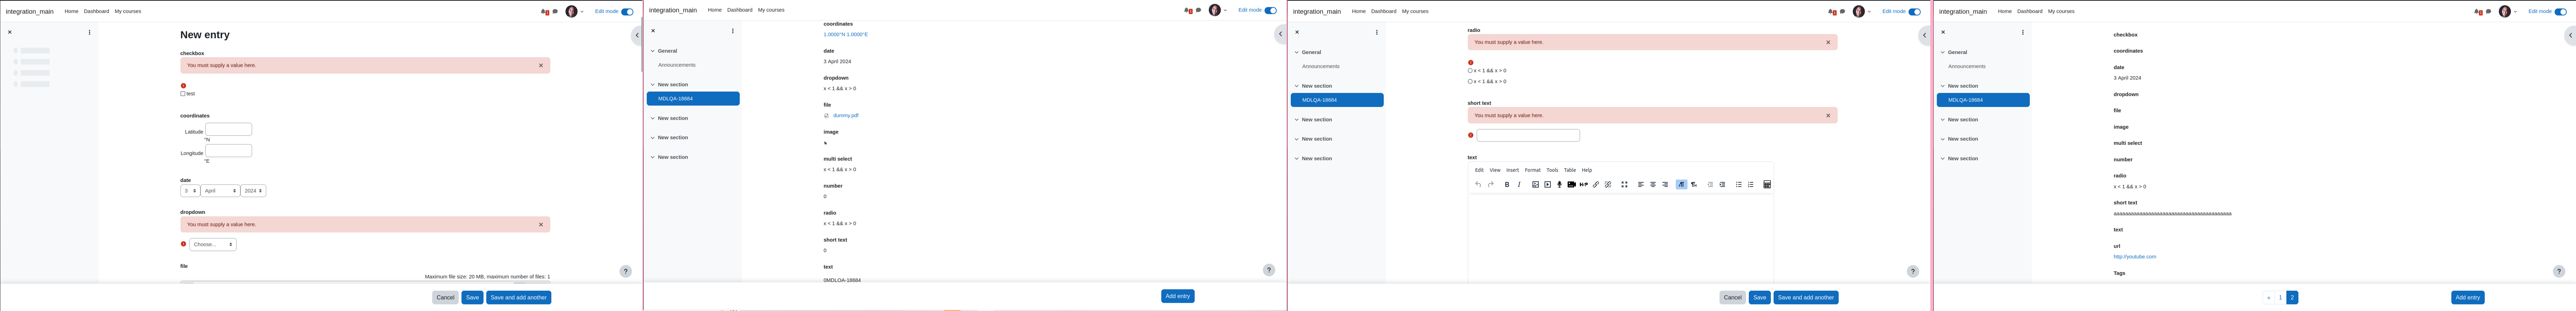Collapse the General section in the dummy.pdf window
This screenshot has width=2576, height=311.
[x=653, y=51]
